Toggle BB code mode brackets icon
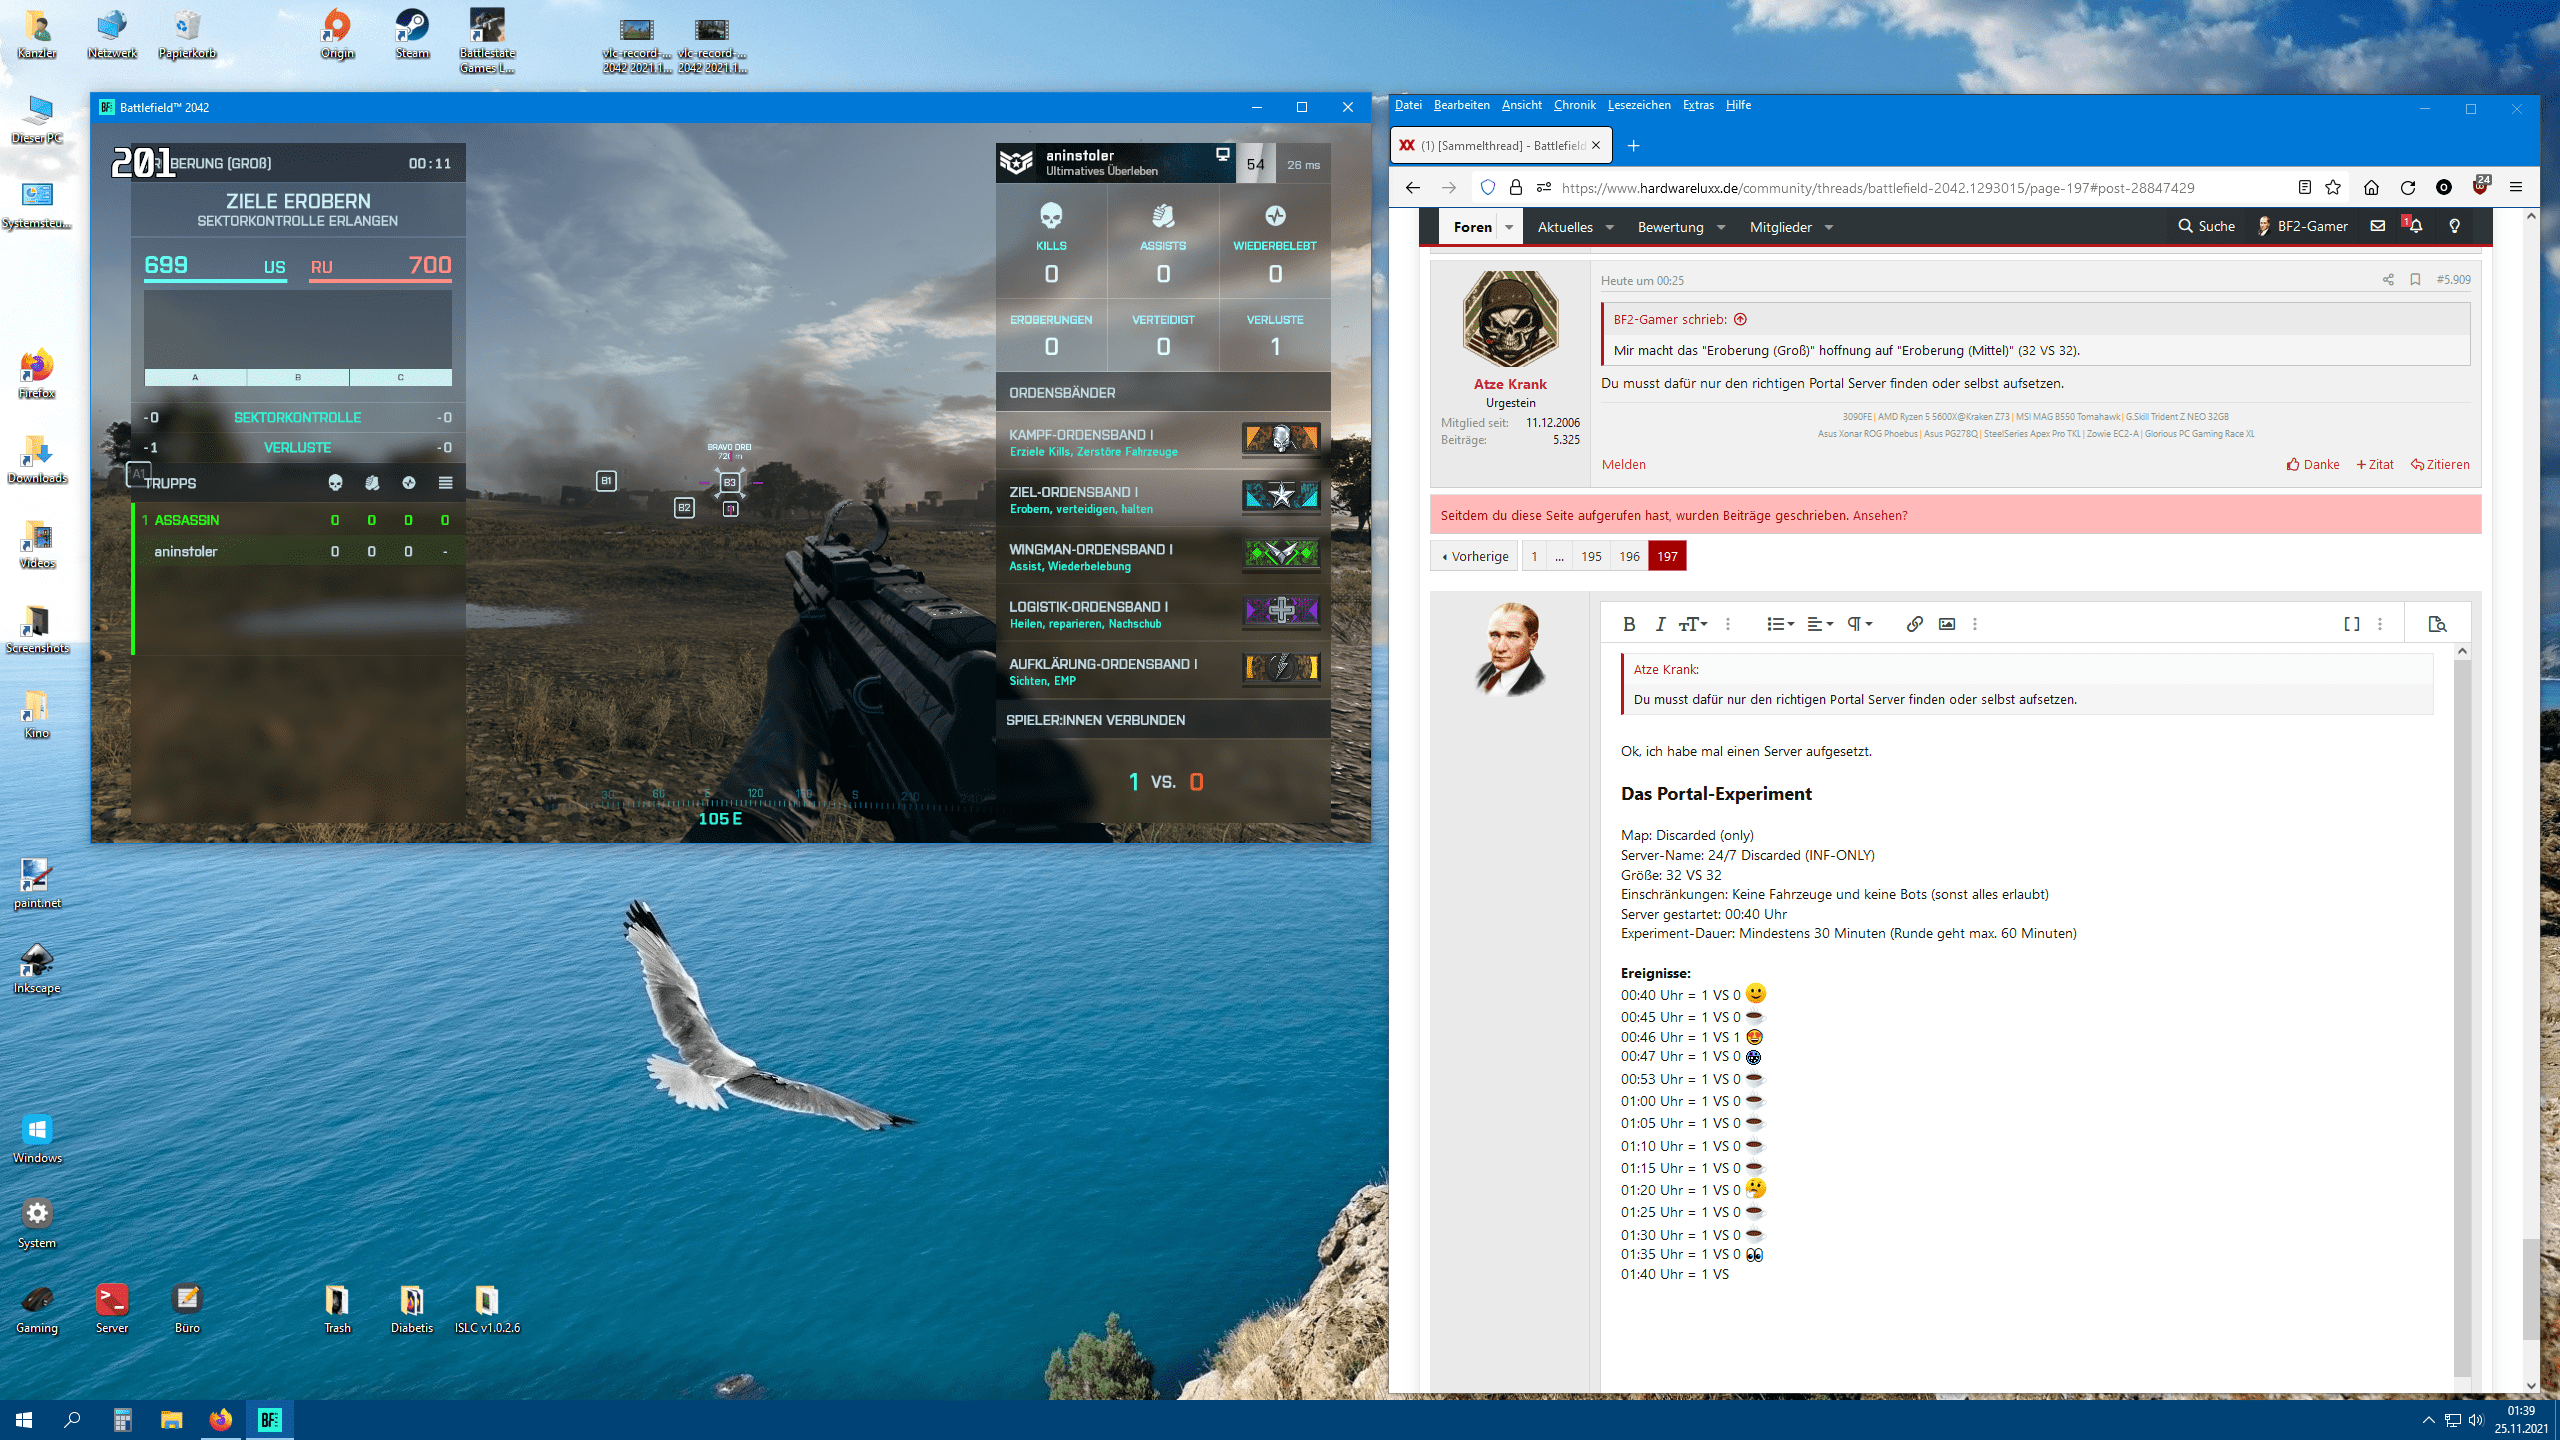The height and width of the screenshot is (1440, 2560). point(2351,624)
